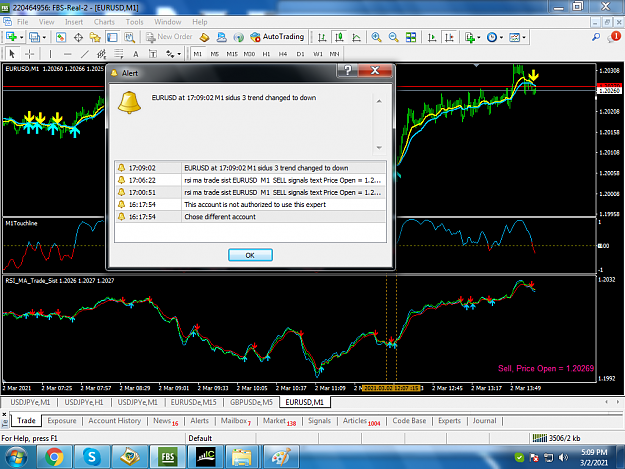The width and height of the screenshot is (625, 469).
Task: Open the File menu
Action: 22,22
